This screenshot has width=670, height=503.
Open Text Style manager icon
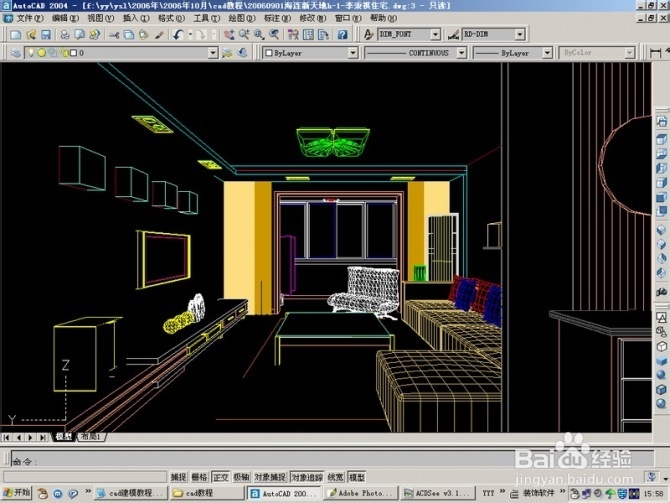coord(368,35)
